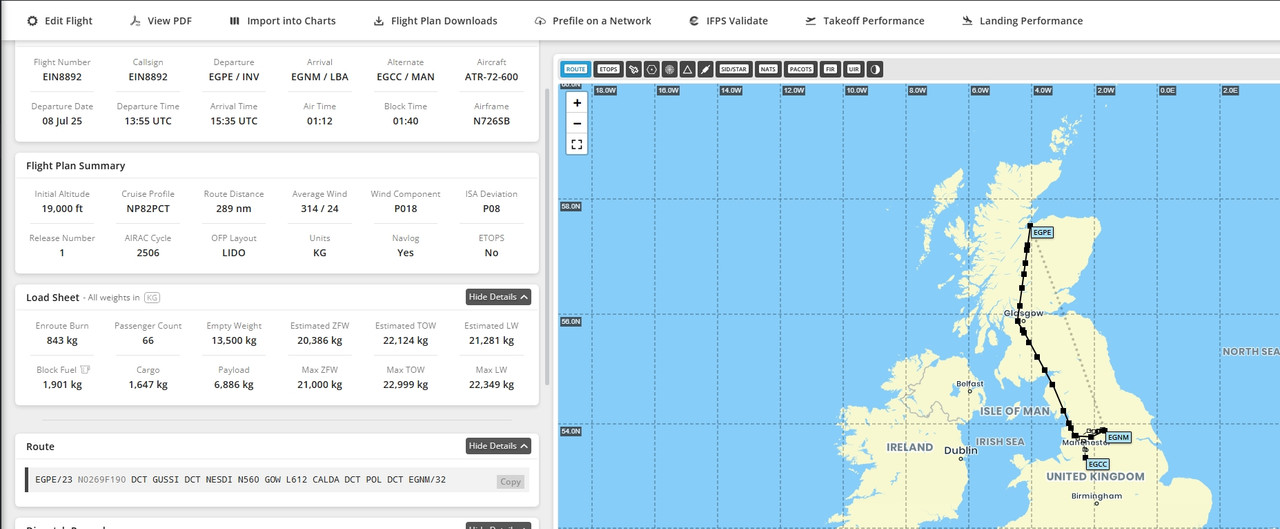Click the flight number EIN8892 value
The image size is (1280, 529).
62,76
